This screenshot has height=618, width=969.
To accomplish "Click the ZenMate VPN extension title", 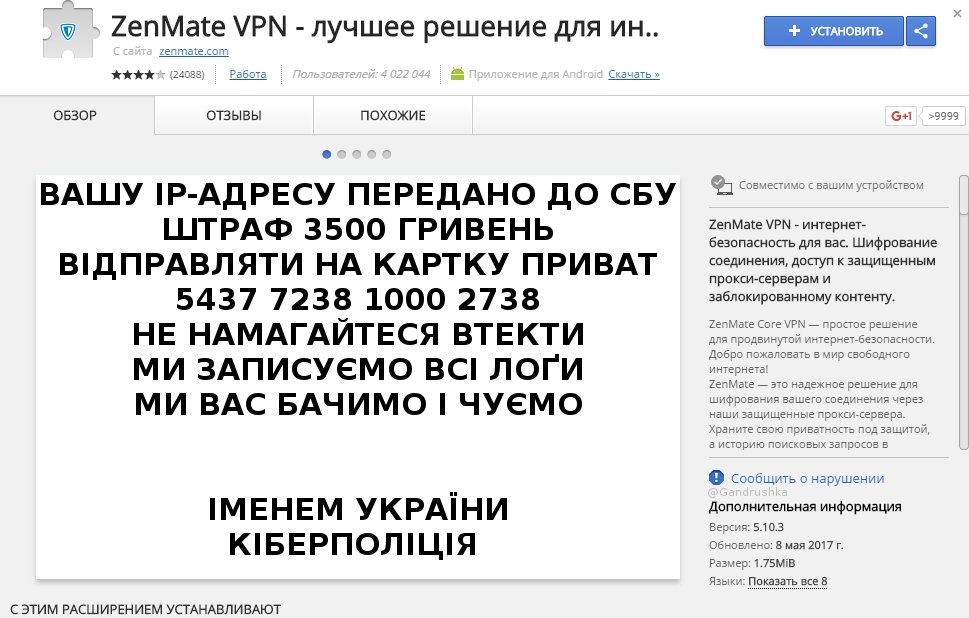I will pos(384,27).
